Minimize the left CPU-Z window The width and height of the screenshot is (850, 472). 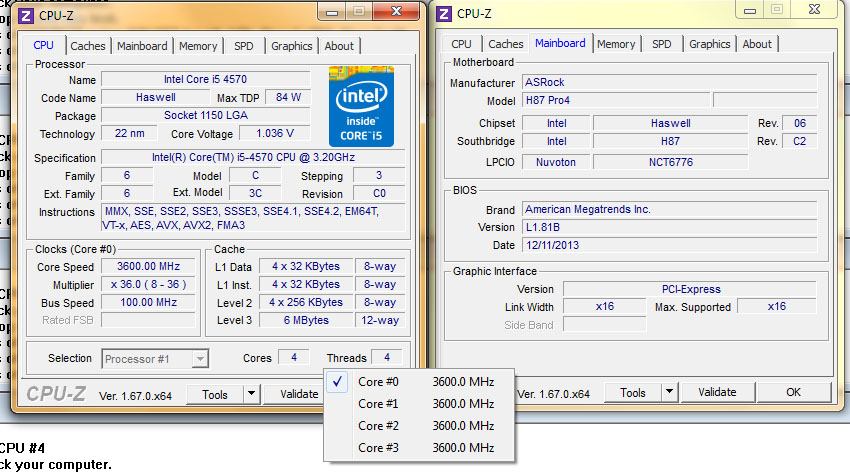[x=332, y=11]
